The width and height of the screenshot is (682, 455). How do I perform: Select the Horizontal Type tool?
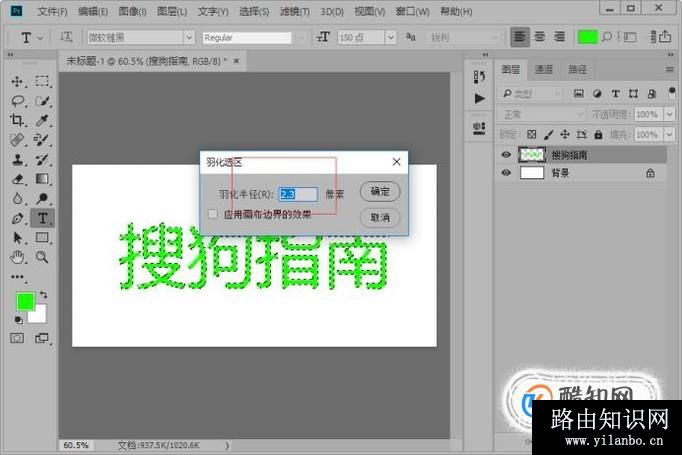[42, 218]
